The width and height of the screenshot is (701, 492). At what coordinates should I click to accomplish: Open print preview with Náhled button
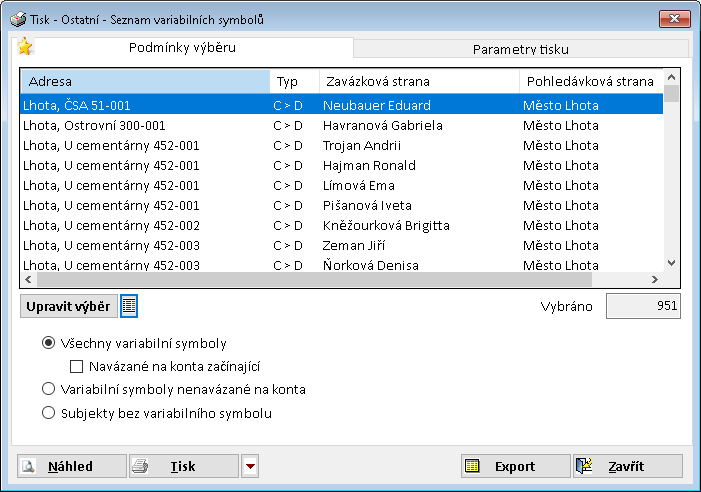[72, 466]
